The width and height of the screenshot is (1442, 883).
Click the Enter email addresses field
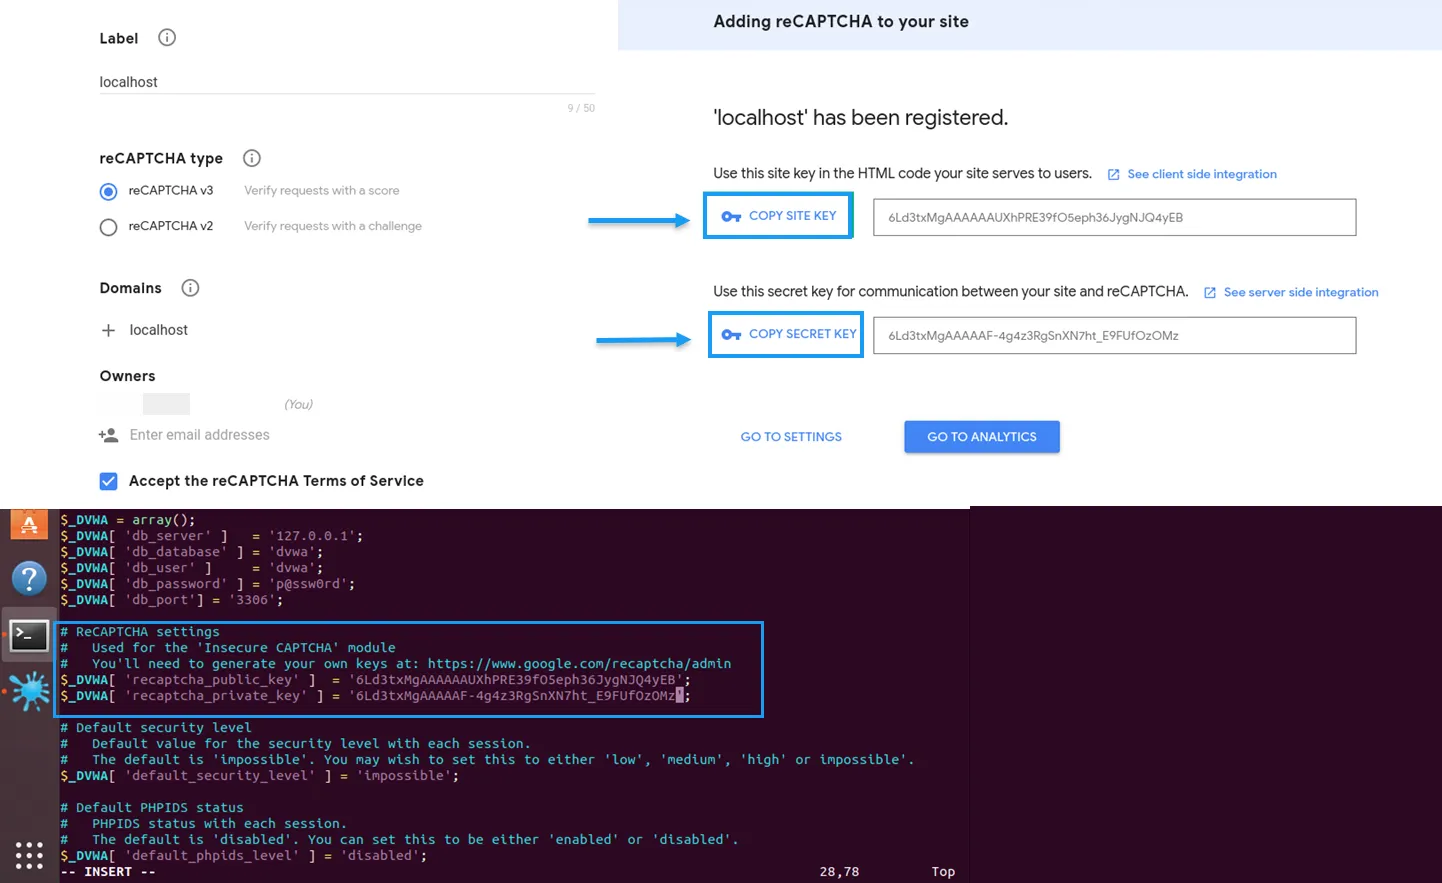coord(200,435)
